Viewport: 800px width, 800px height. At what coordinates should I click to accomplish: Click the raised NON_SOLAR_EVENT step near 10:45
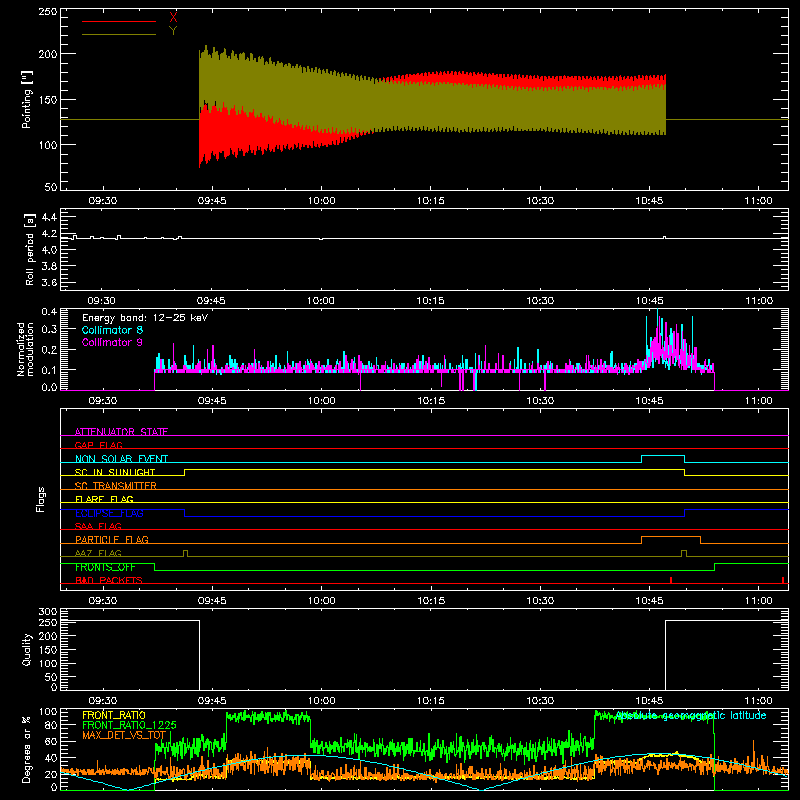pos(663,456)
